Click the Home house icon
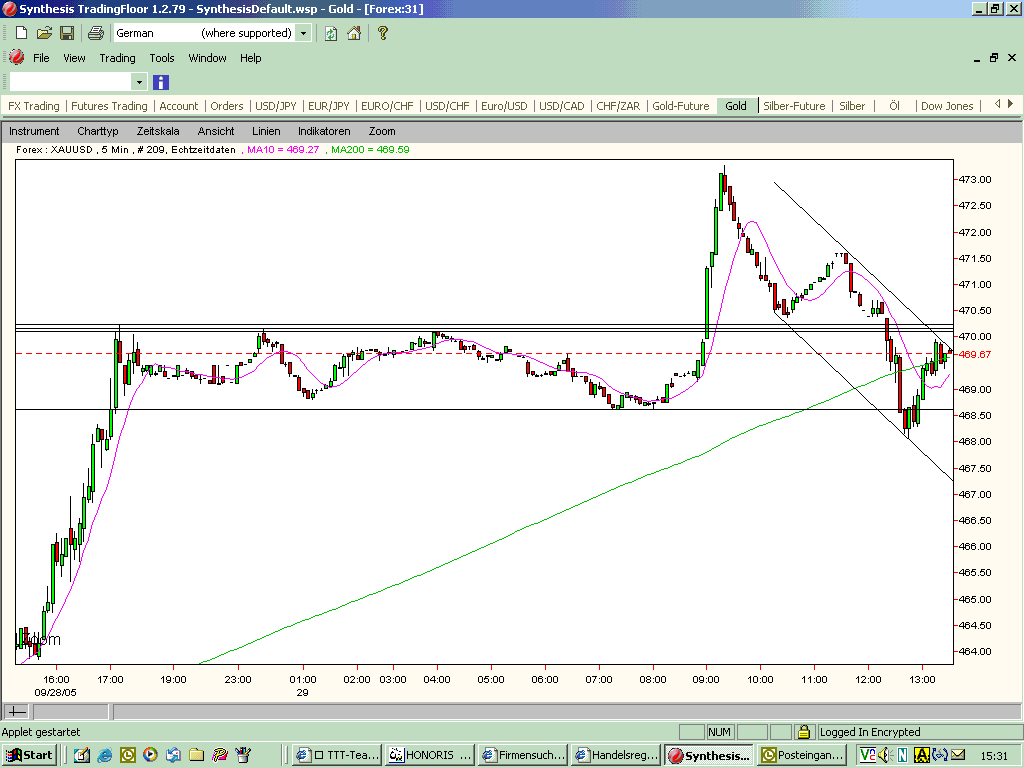The width and height of the screenshot is (1024, 768). [354, 33]
